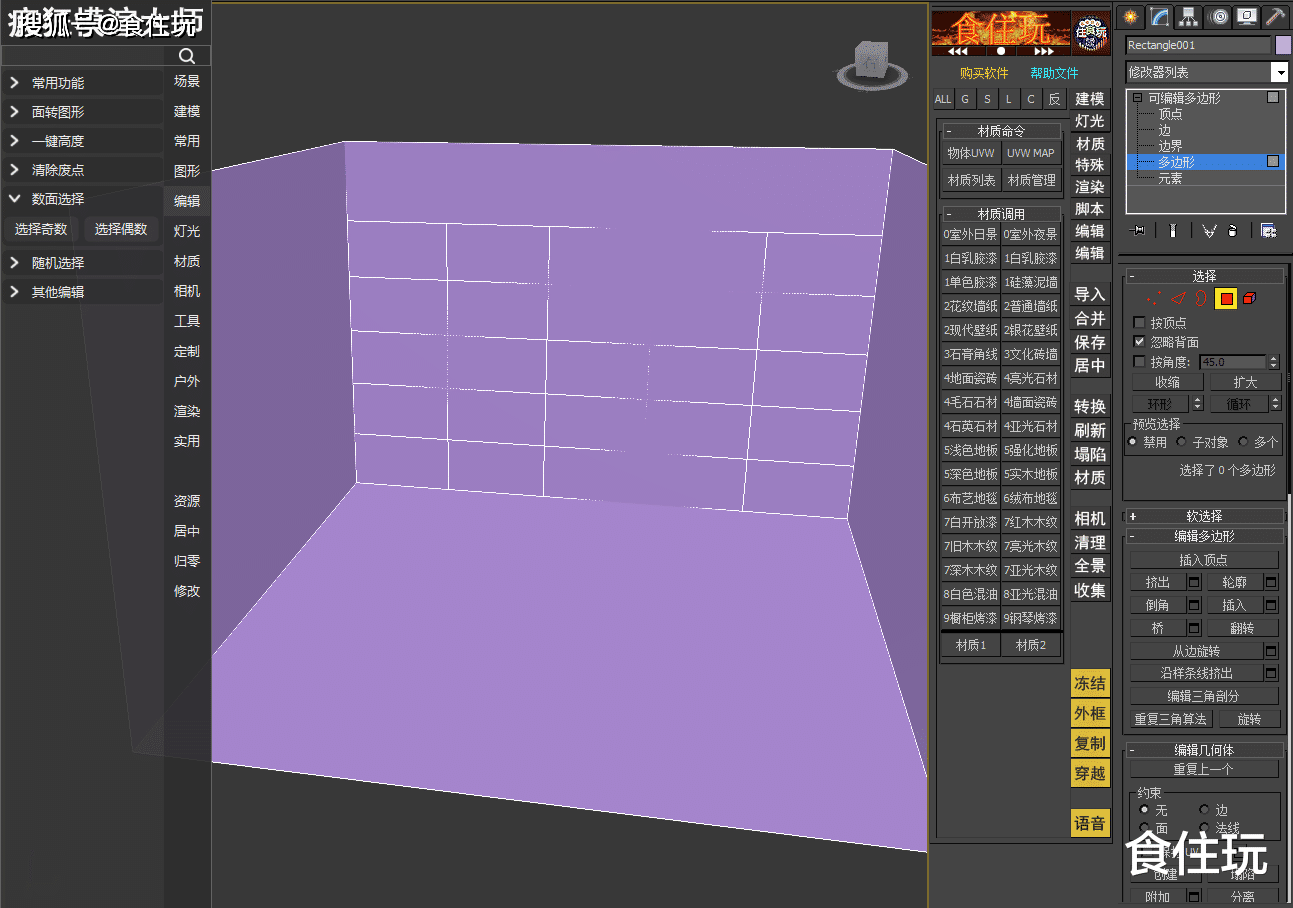Open the Hierarchy panel tab
This screenshot has height=908, width=1293.
pyautogui.click(x=1189, y=16)
